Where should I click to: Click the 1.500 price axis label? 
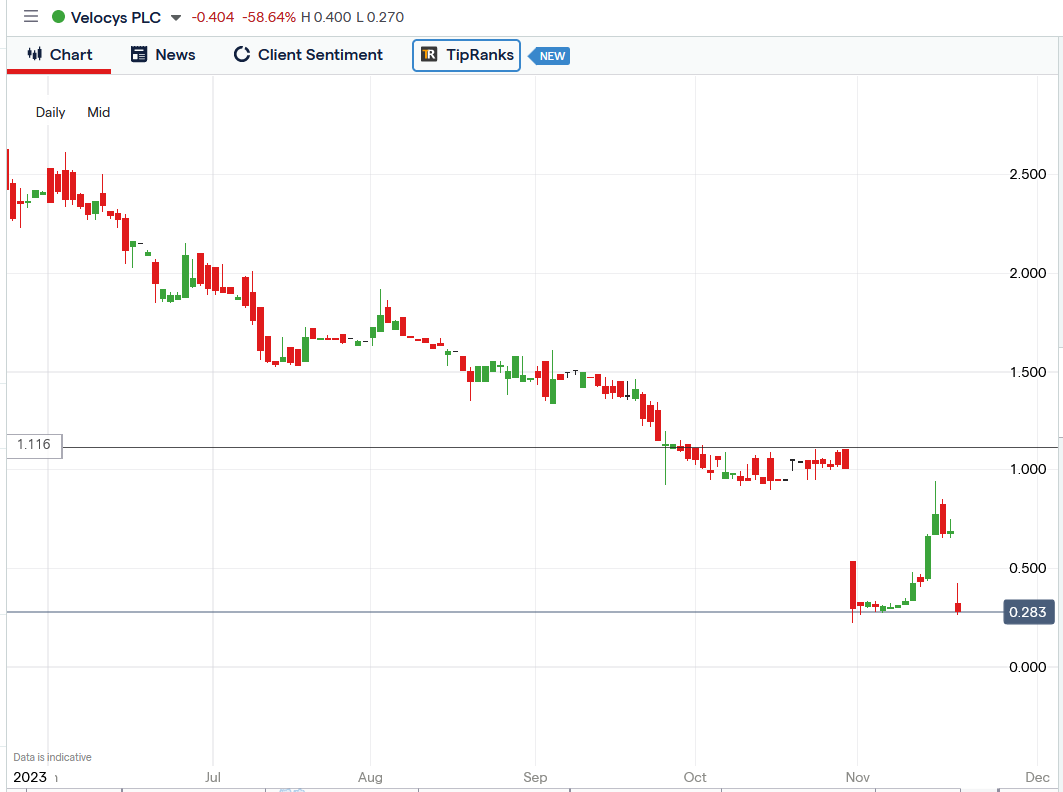(1028, 372)
